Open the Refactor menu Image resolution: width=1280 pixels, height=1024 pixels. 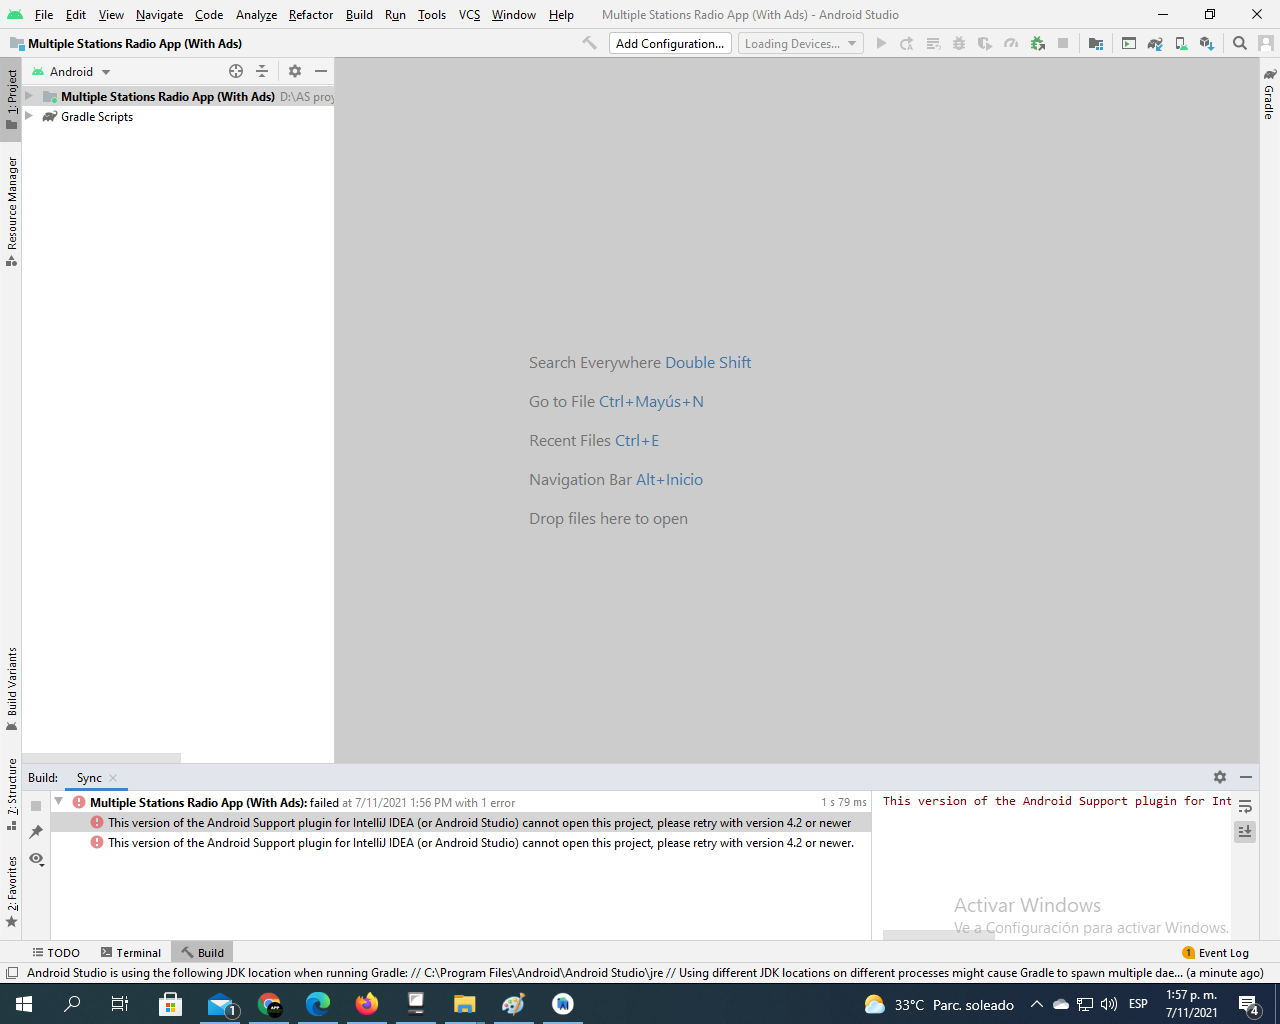[x=310, y=15]
